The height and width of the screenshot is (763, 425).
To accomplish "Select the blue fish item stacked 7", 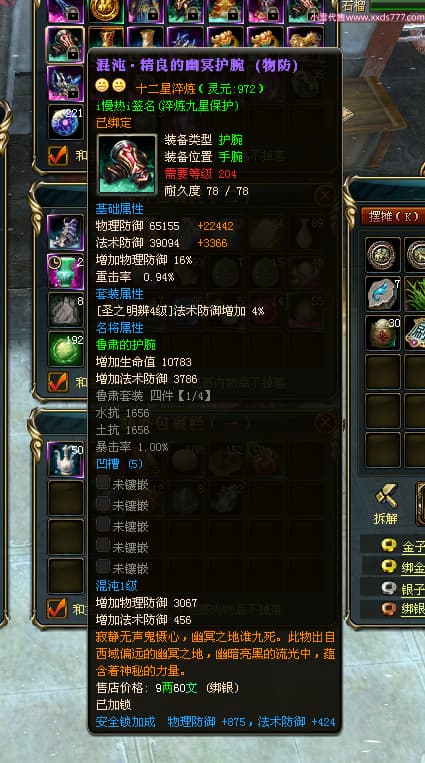I will coord(383,294).
